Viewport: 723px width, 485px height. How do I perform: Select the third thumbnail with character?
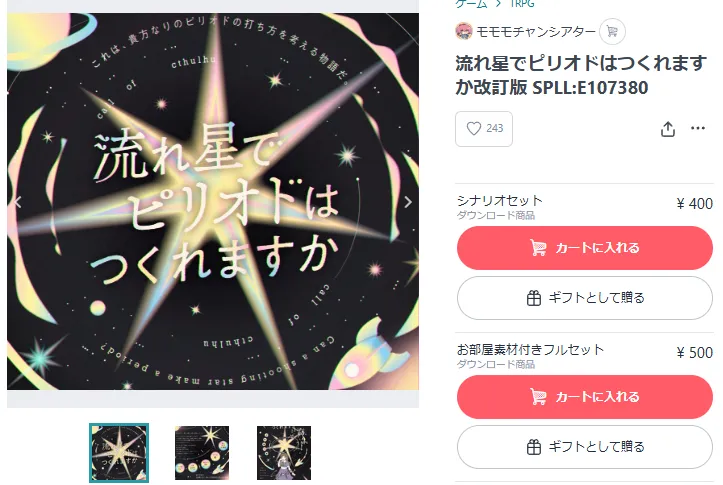tap(284, 453)
